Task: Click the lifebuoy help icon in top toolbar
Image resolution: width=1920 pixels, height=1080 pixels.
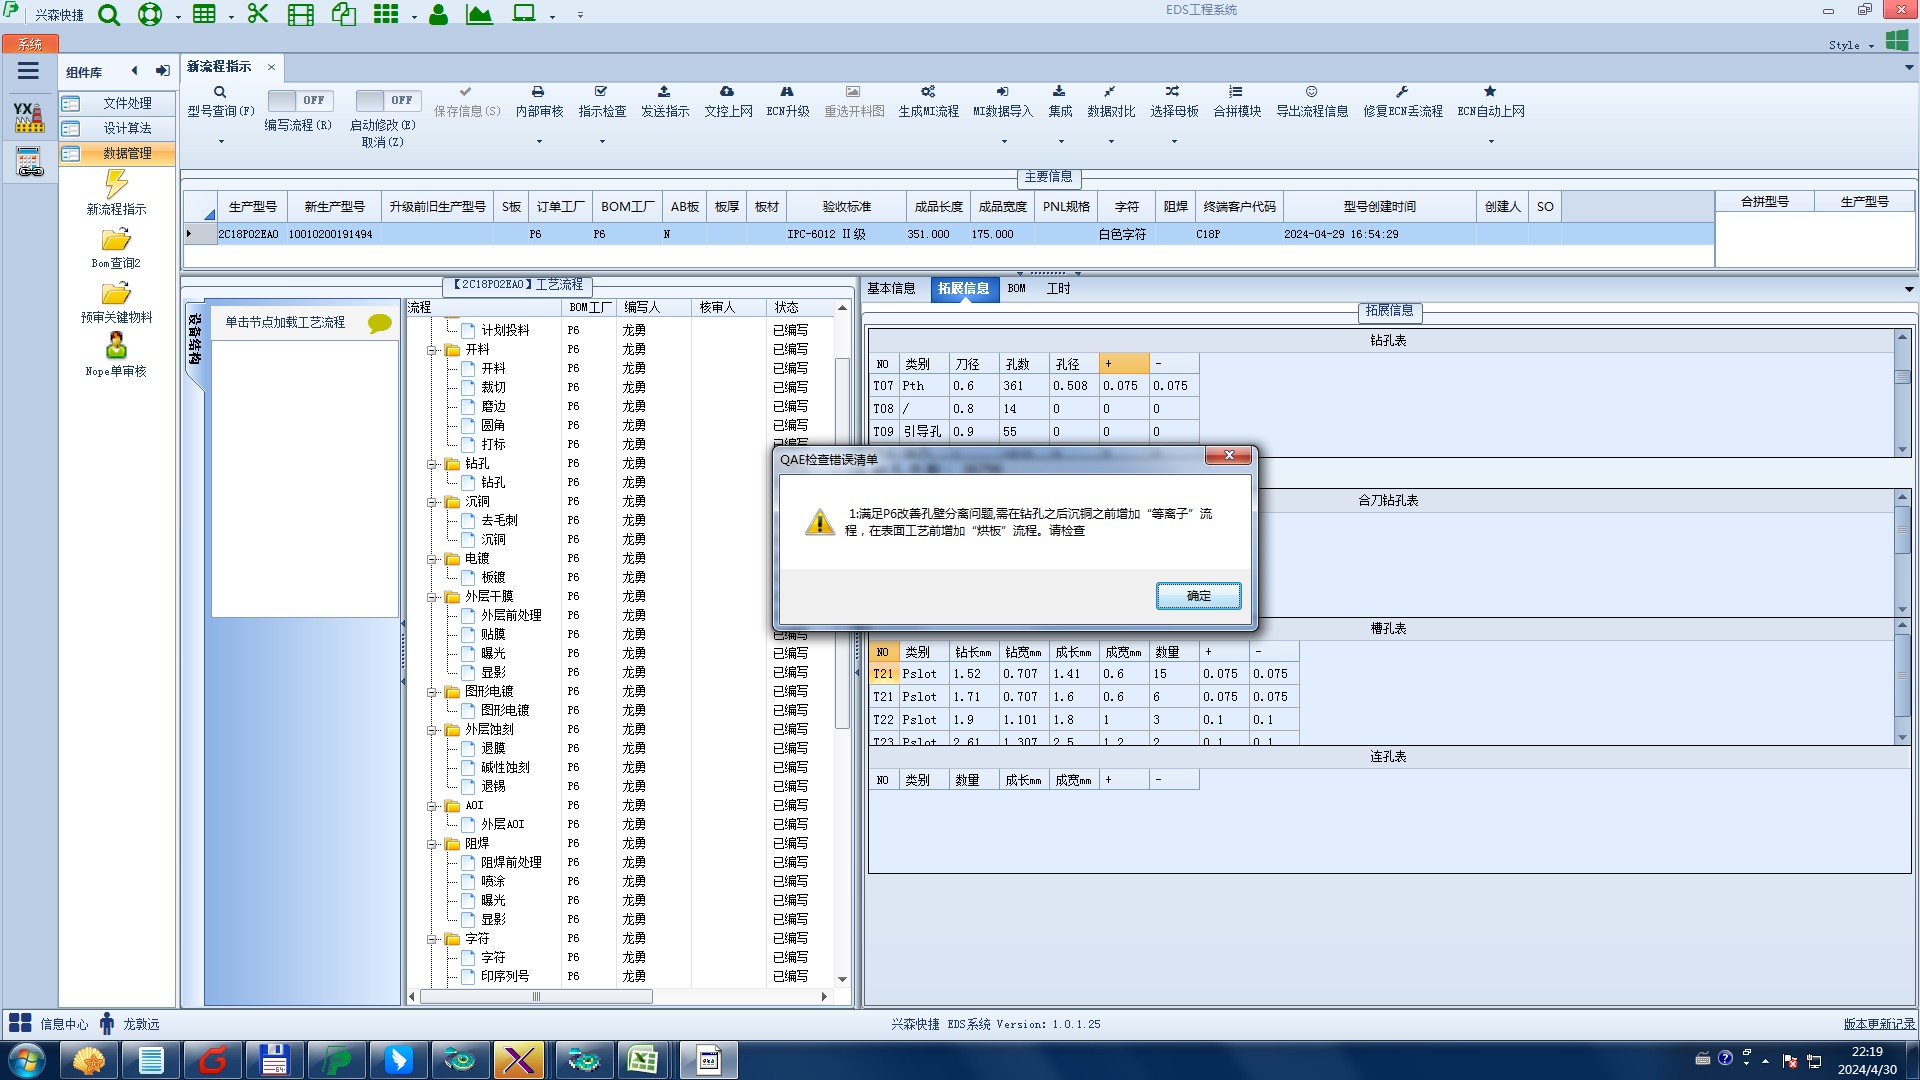Action: pos(150,15)
